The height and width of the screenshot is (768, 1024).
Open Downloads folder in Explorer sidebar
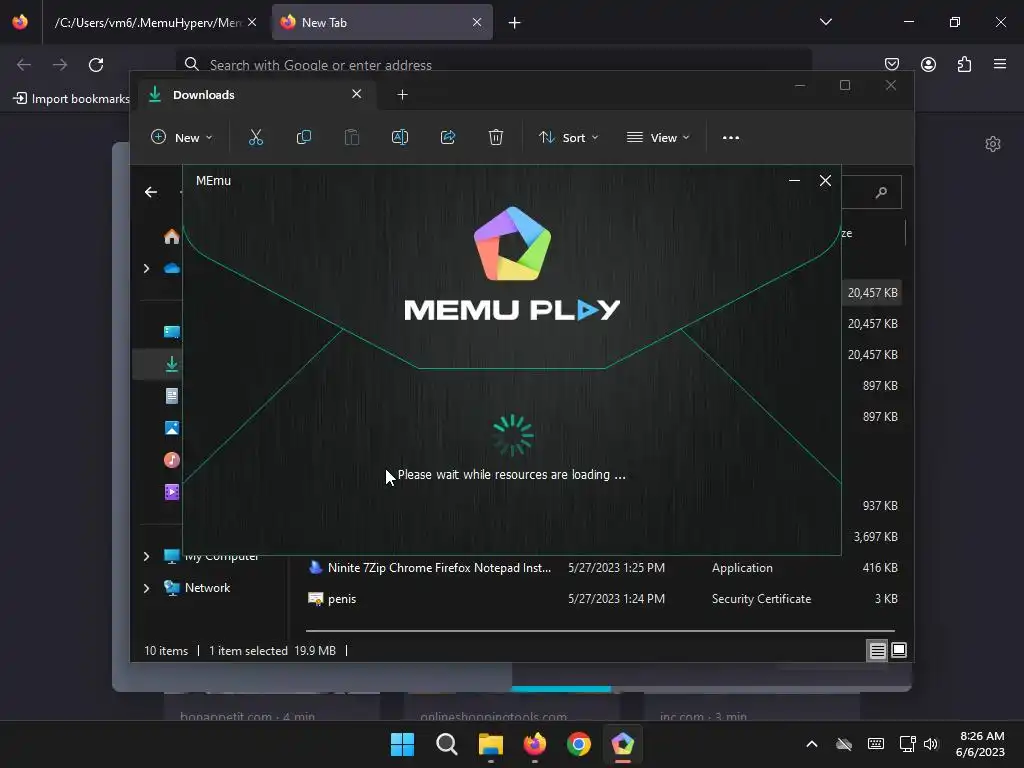coord(172,364)
